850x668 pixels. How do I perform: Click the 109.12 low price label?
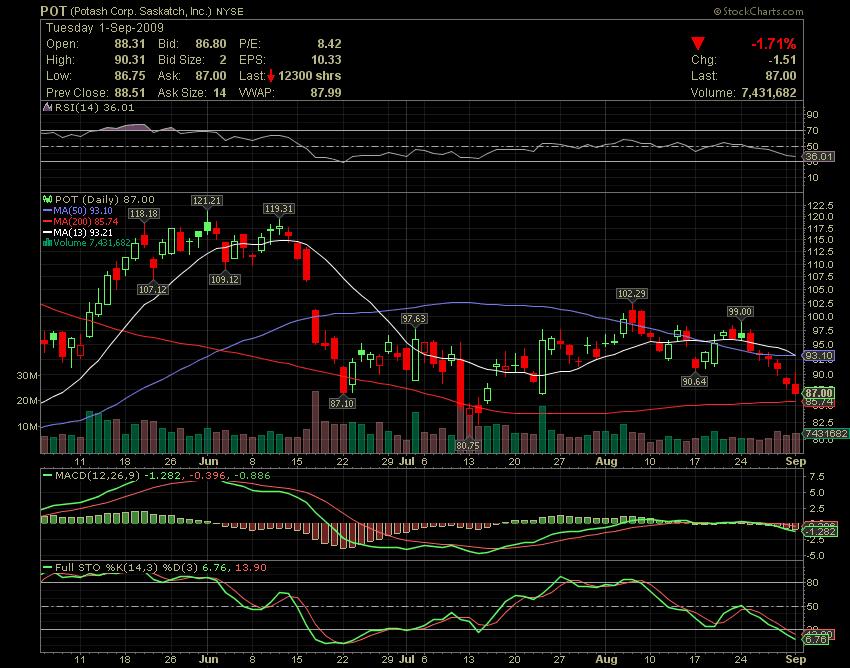tap(225, 279)
